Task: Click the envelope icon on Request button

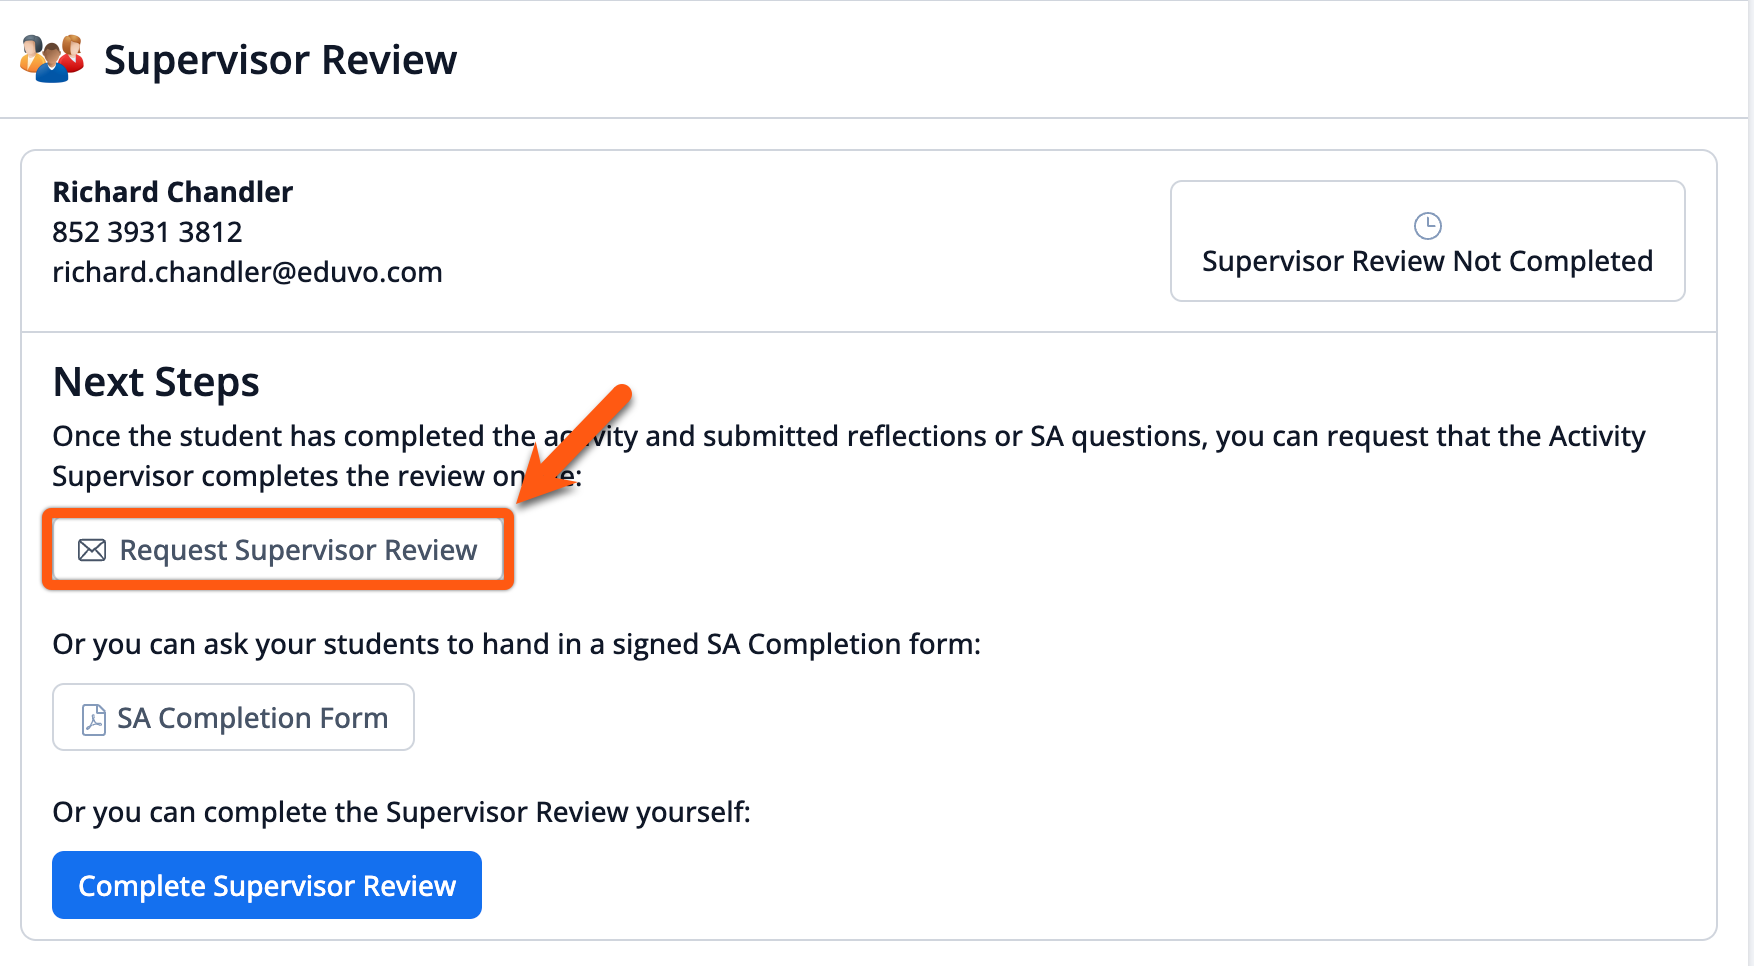Action: [92, 550]
